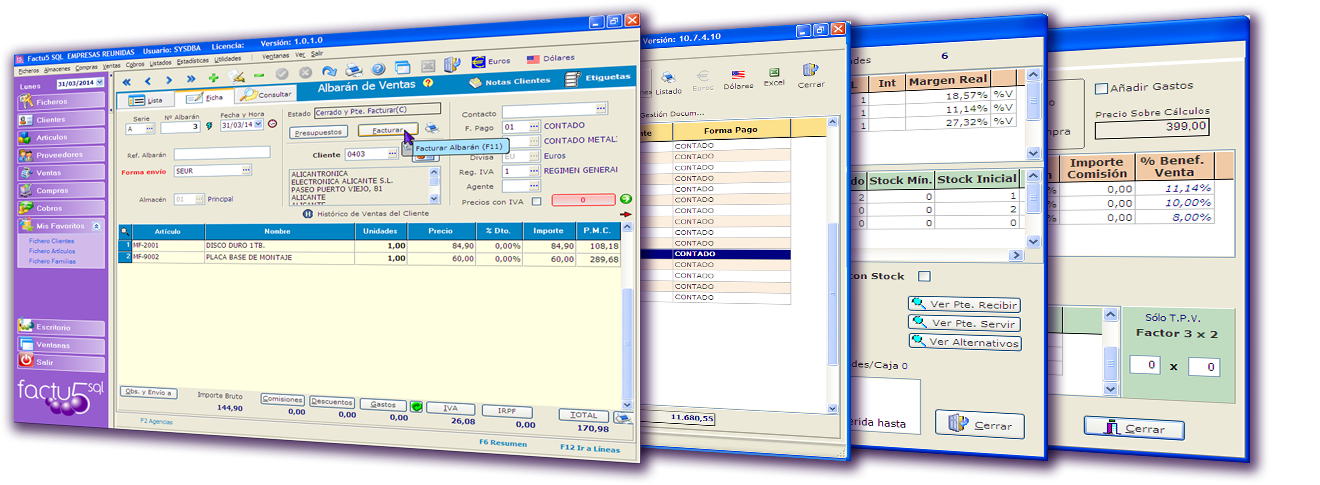1320x485 pixels.
Task: Click the Facturar button
Action: point(387,130)
